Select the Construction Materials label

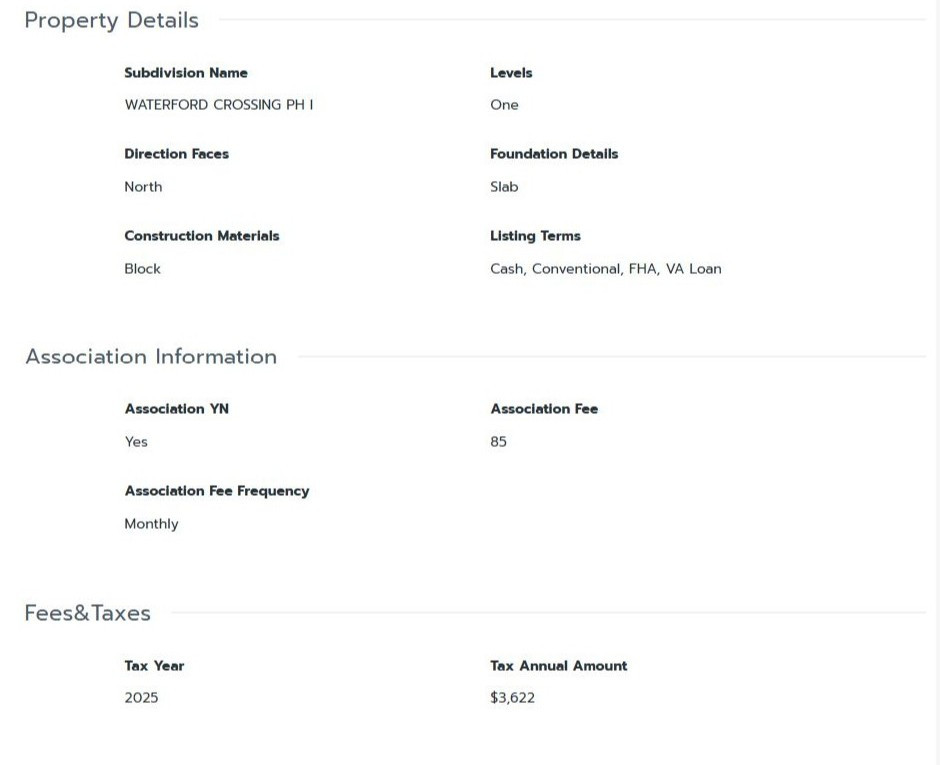(x=202, y=236)
